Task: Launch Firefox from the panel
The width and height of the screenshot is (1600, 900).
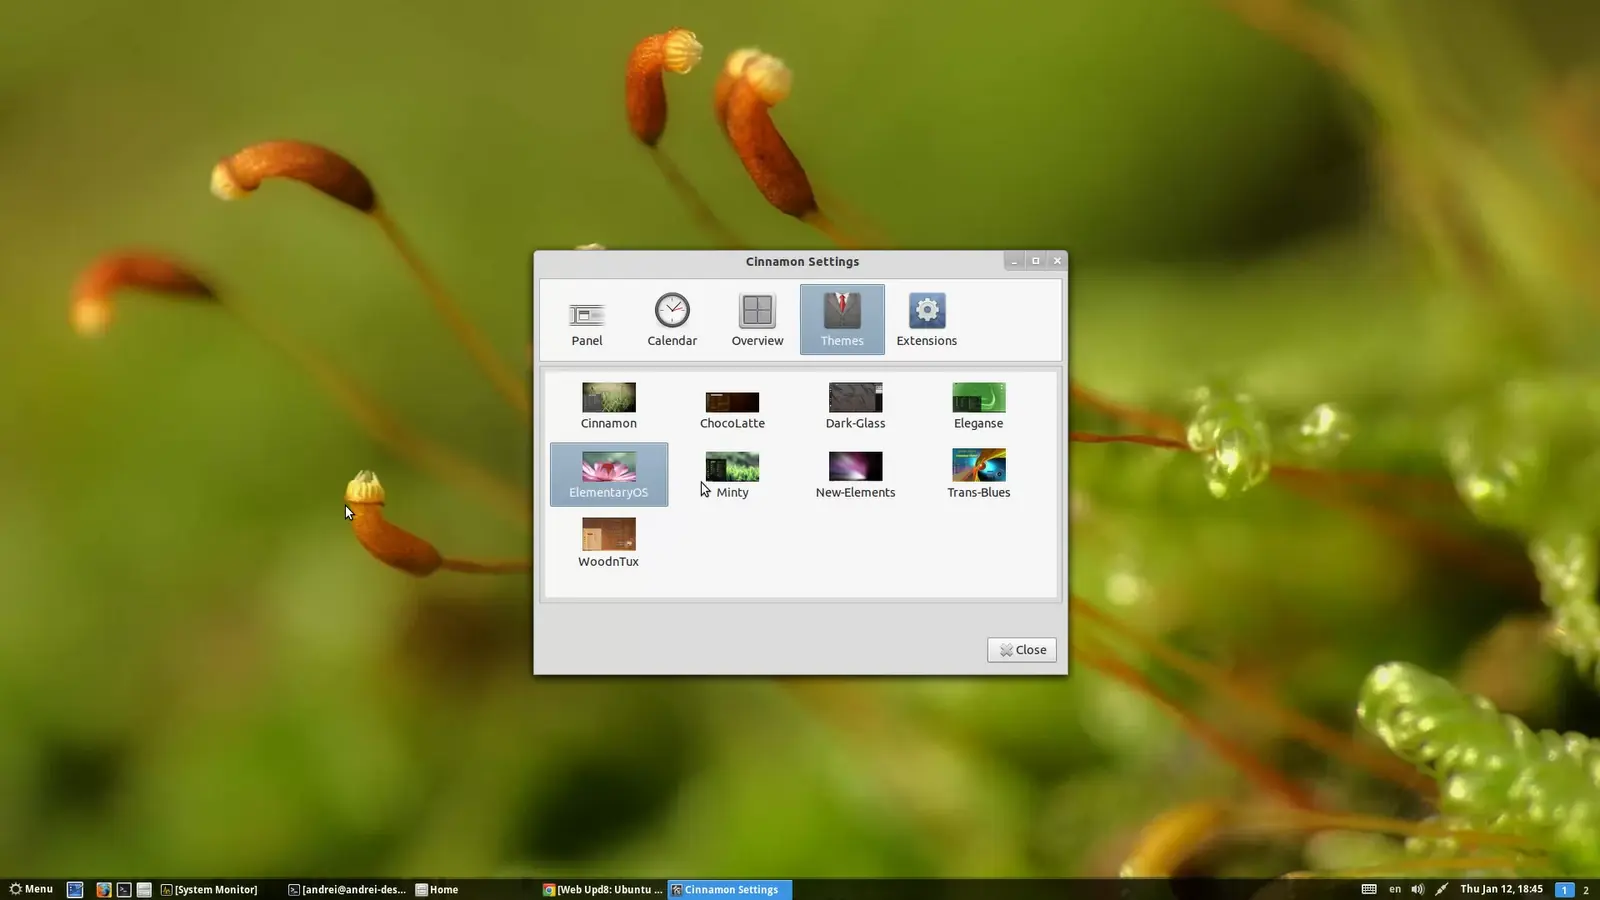Action: (x=103, y=890)
